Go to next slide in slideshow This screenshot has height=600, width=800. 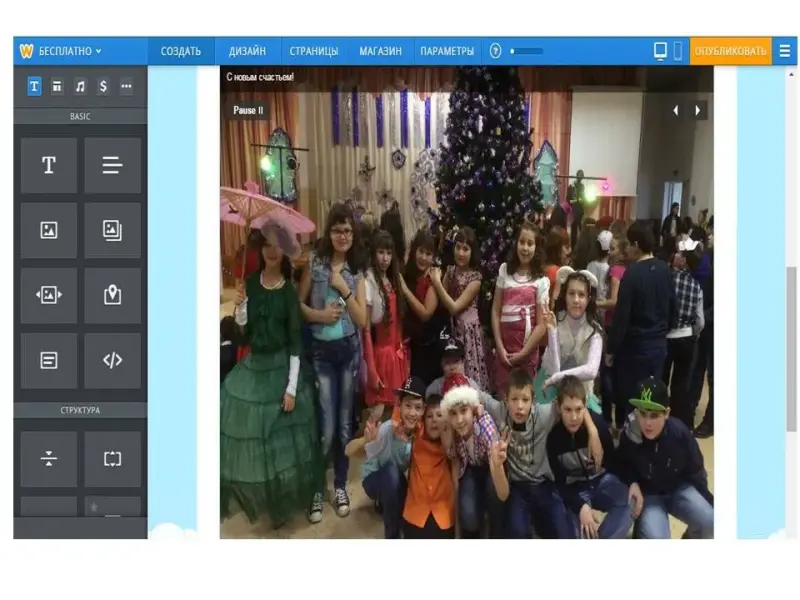698,110
